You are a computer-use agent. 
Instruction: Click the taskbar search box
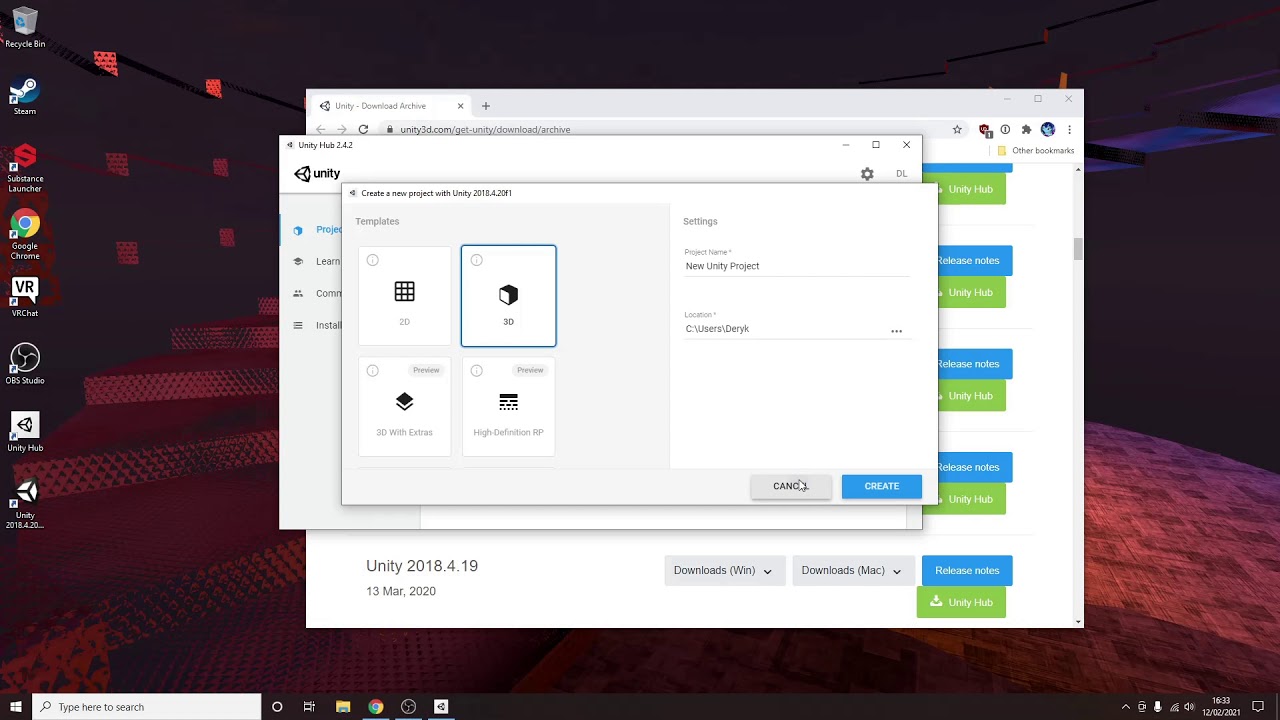tap(147, 707)
